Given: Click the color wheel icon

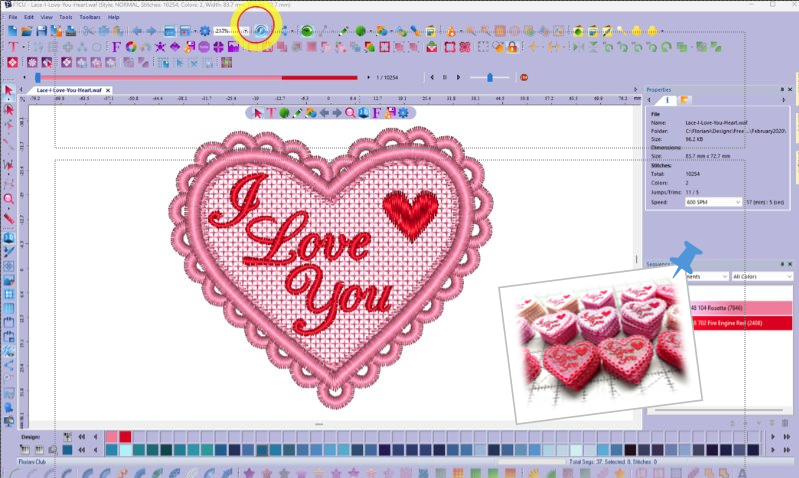Looking at the screenshot, I should 131,47.
